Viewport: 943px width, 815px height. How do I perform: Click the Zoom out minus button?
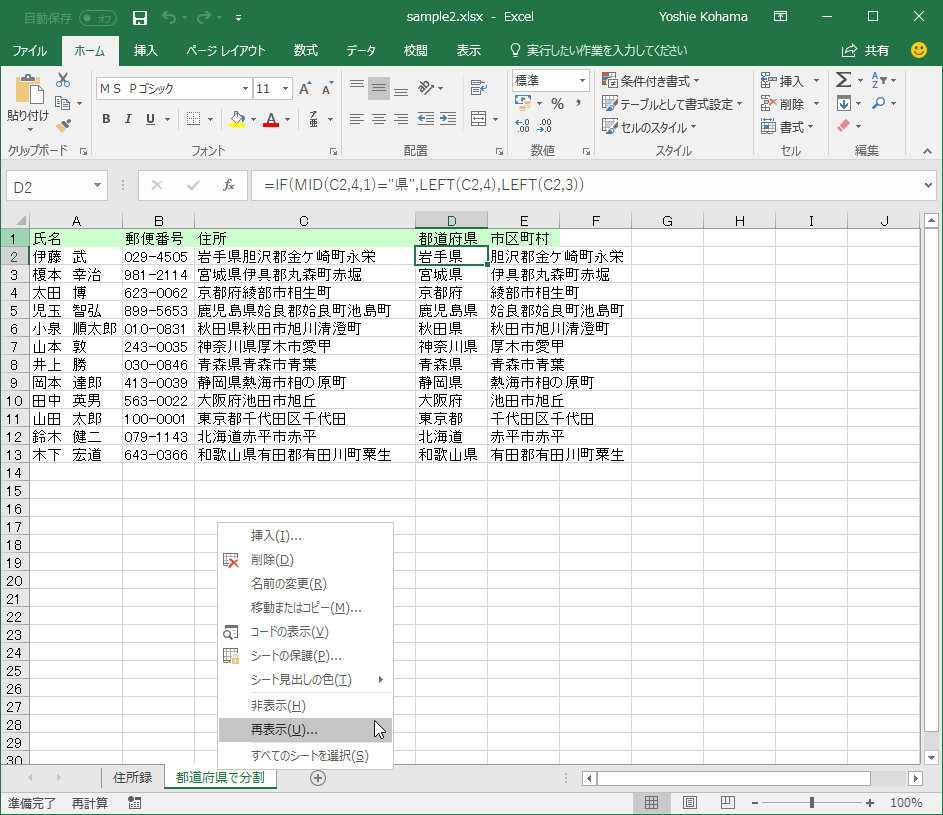[x=755, y=803]
